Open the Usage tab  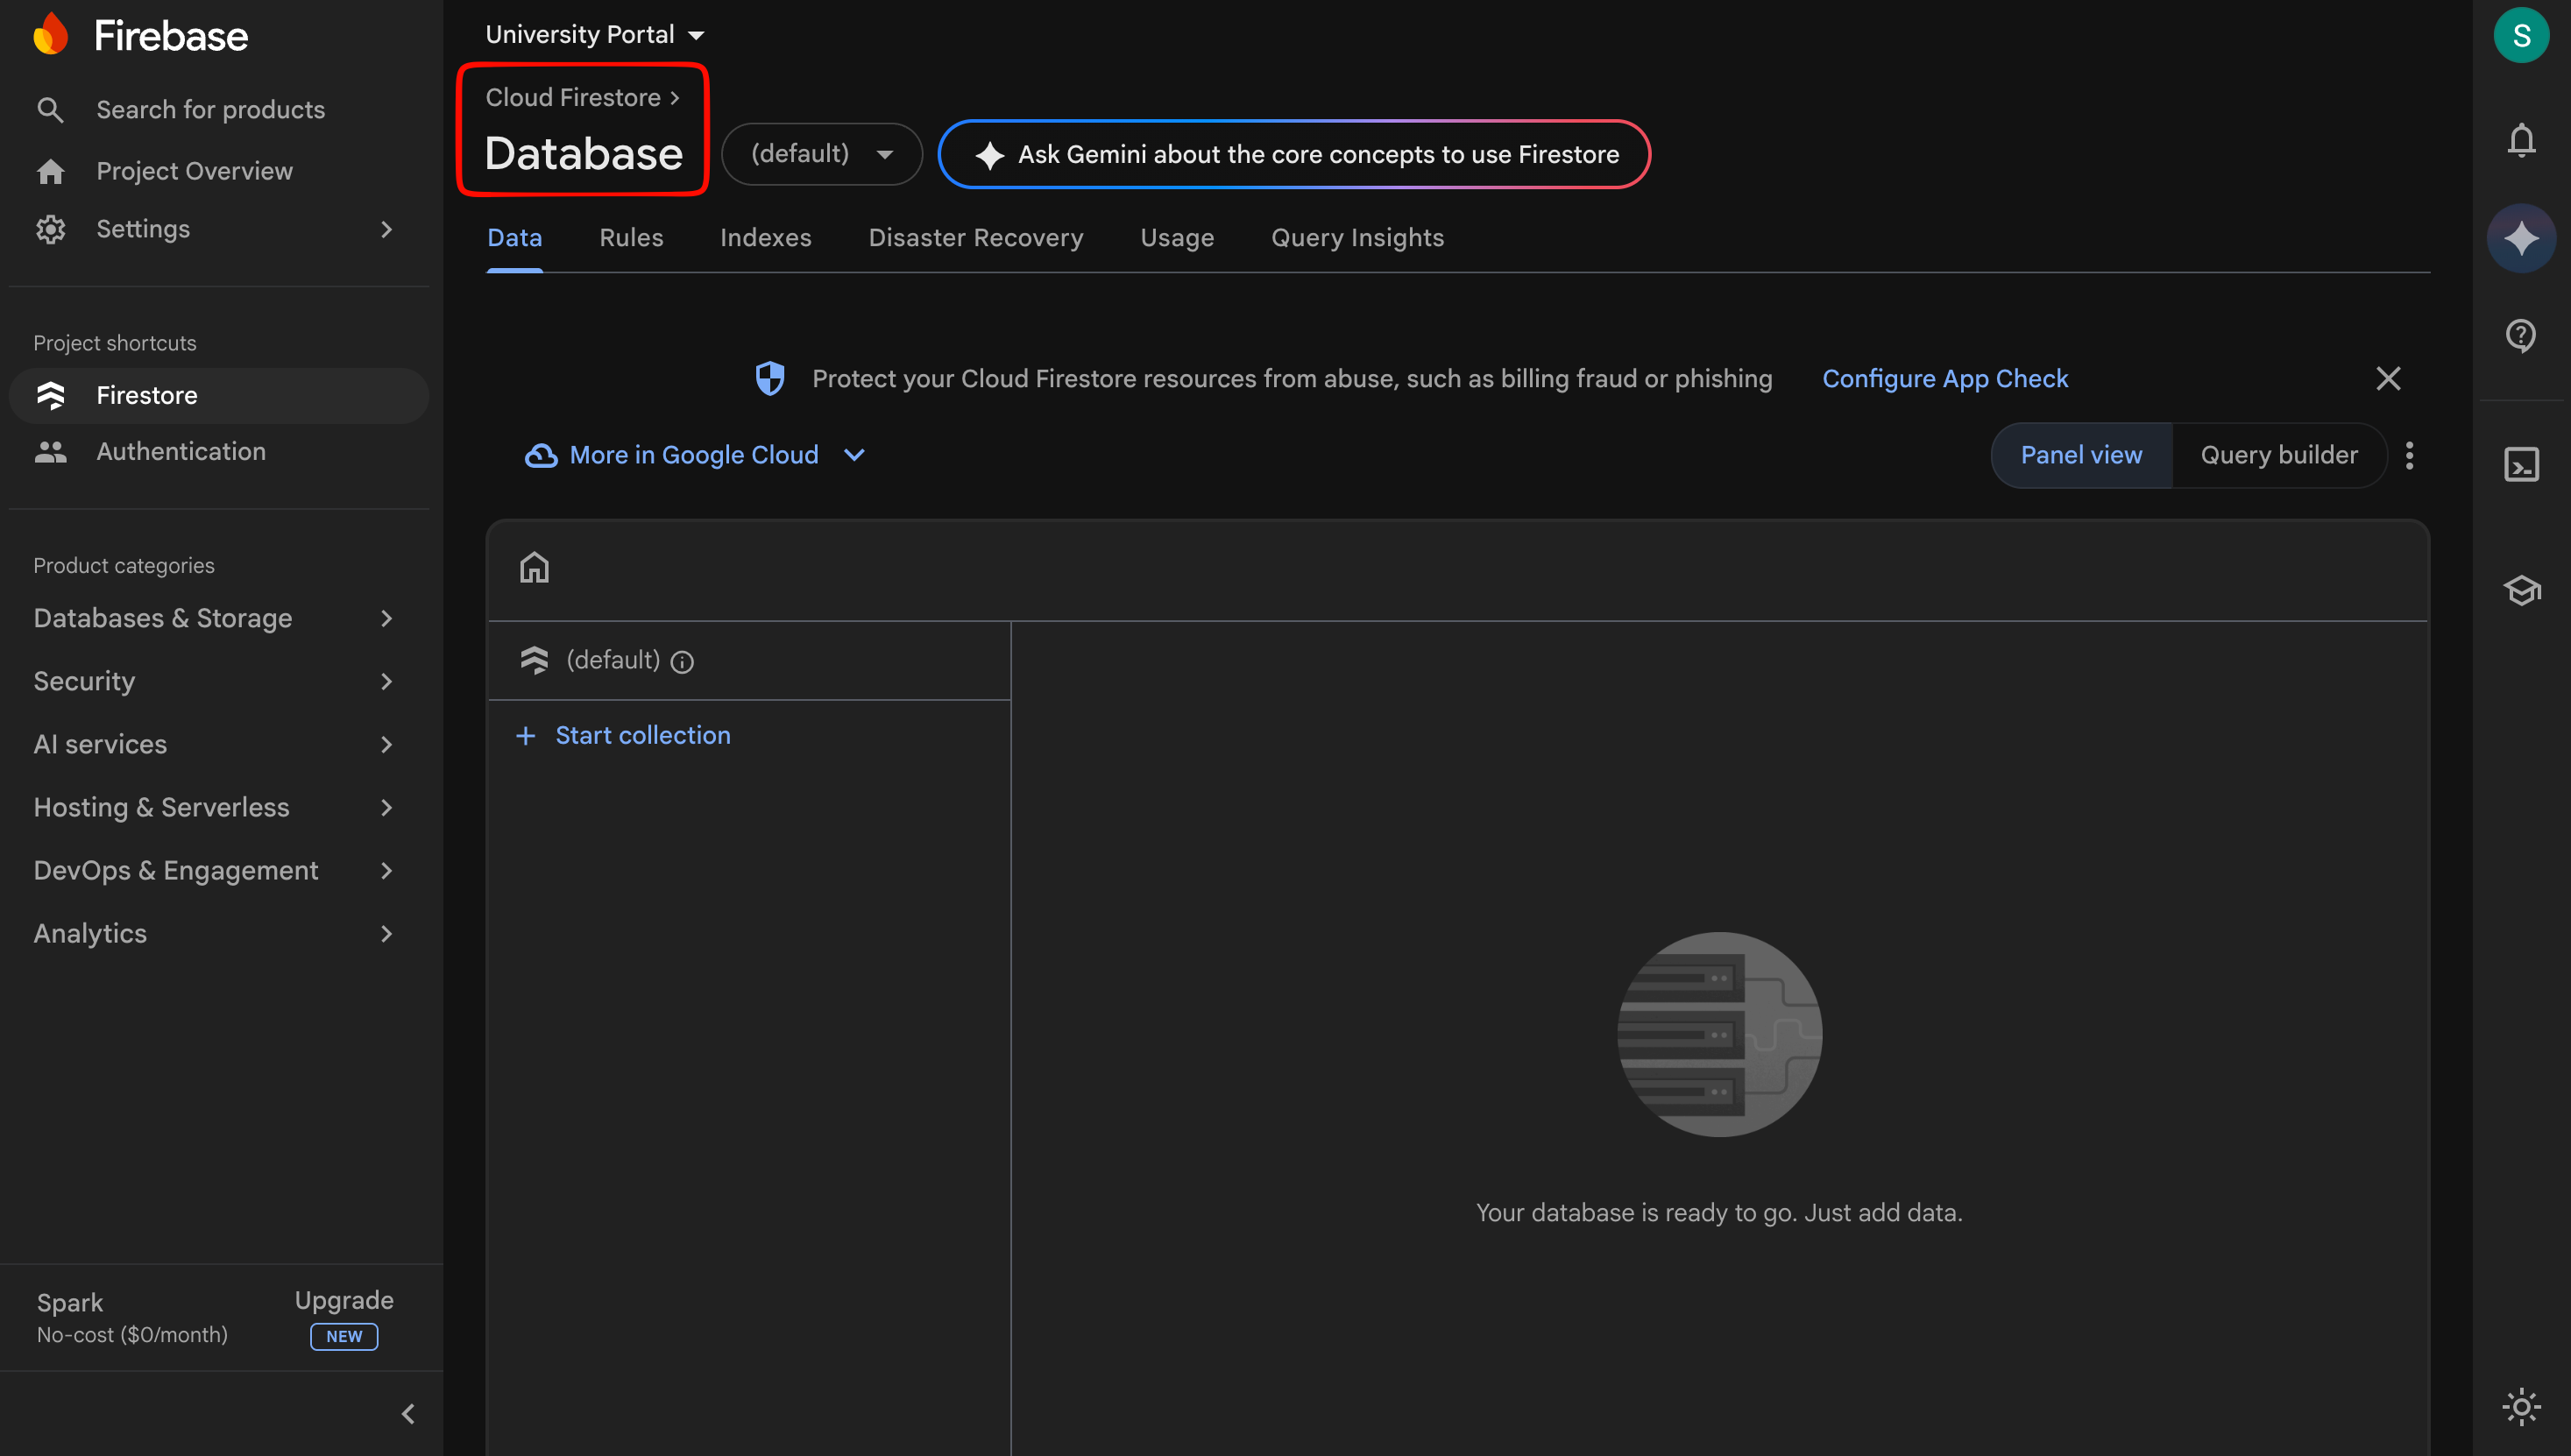1177,238
